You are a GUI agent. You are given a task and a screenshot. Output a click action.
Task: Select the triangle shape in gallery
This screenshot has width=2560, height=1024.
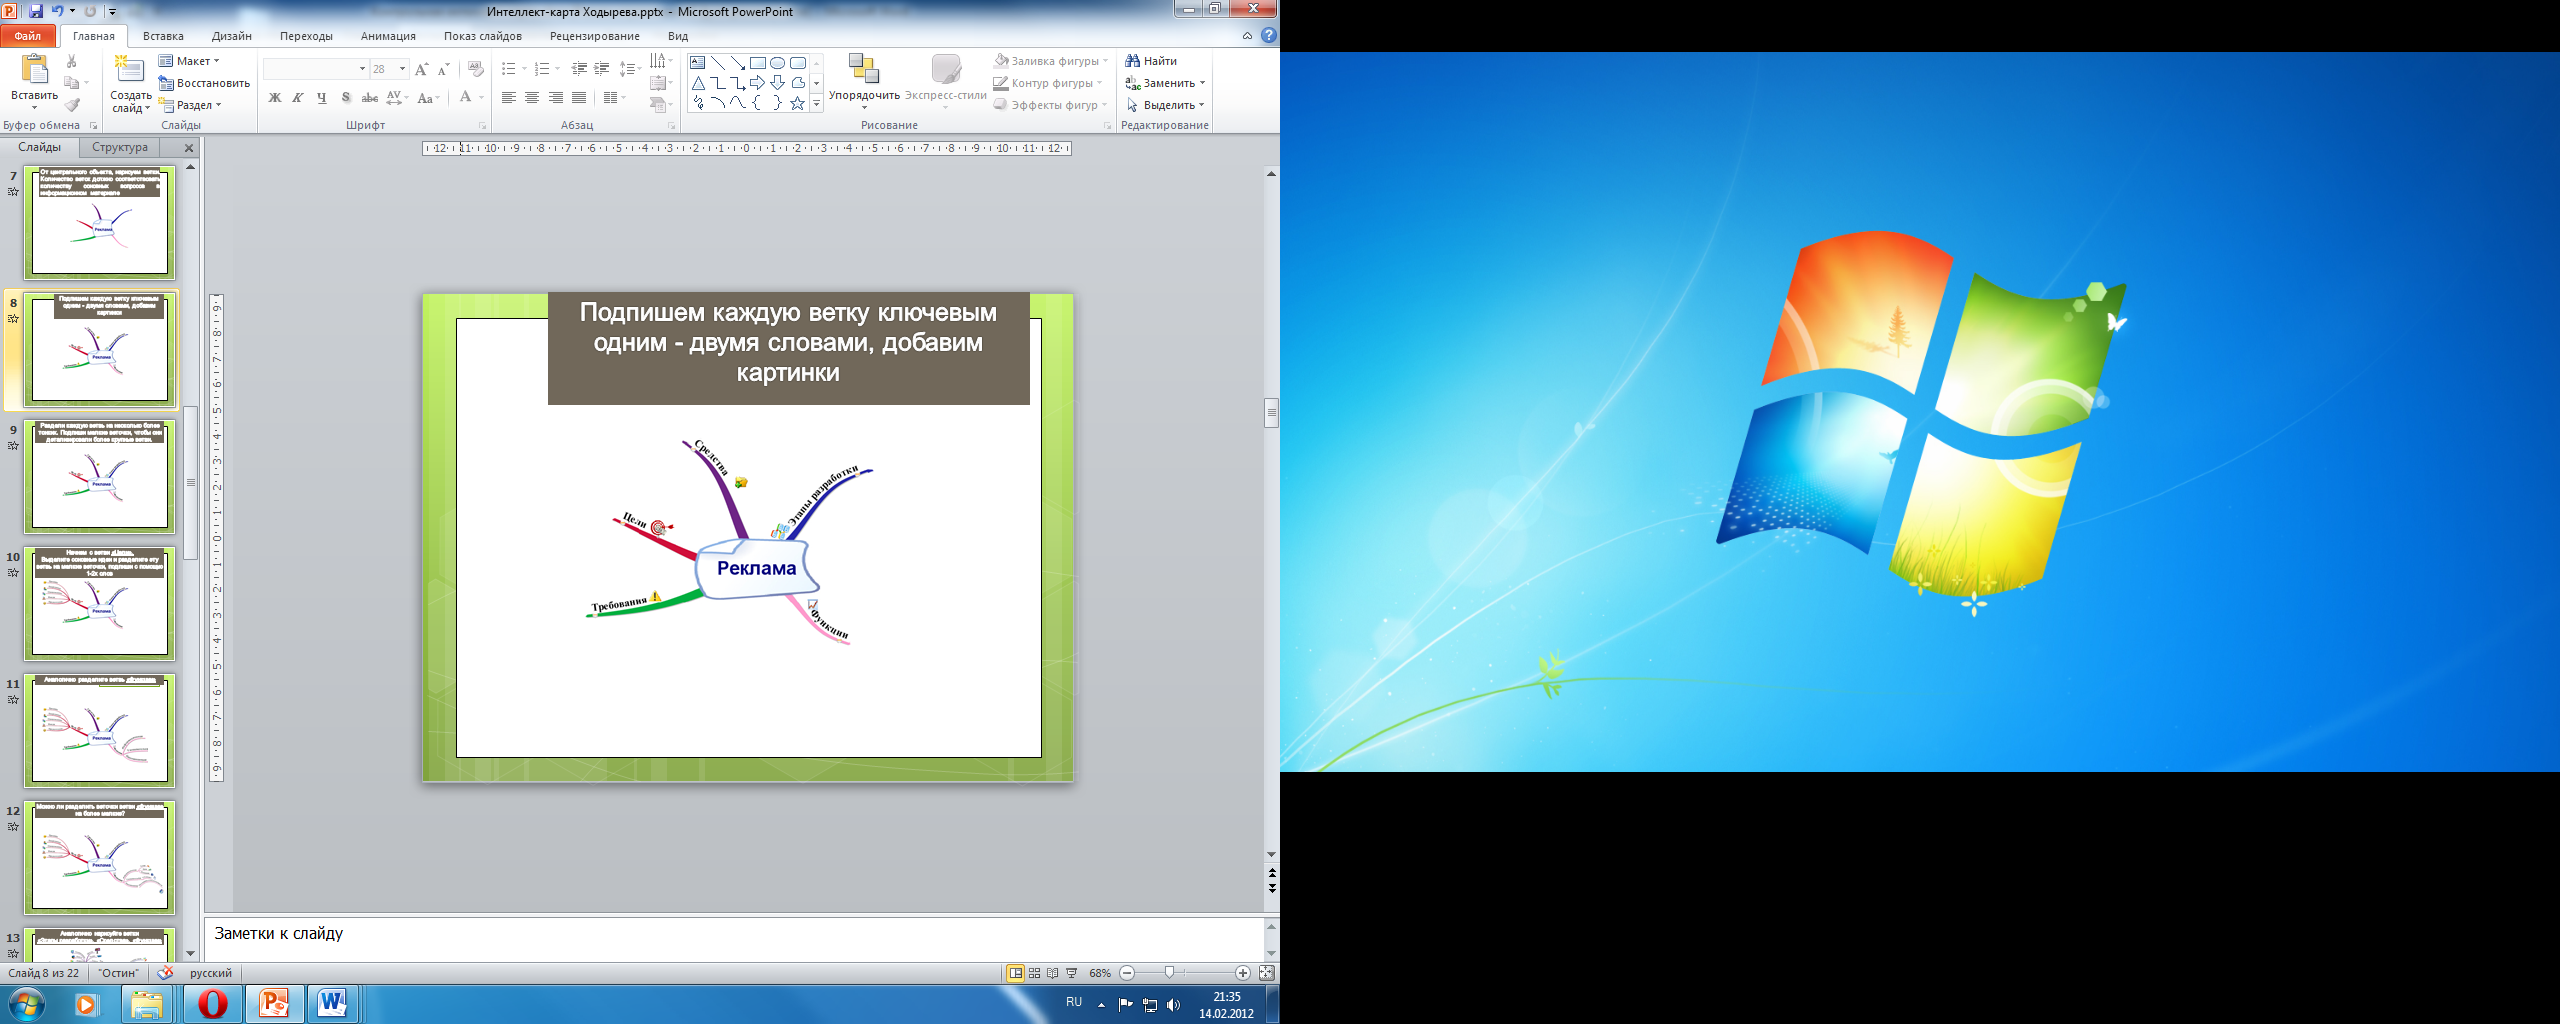(698, 83)
